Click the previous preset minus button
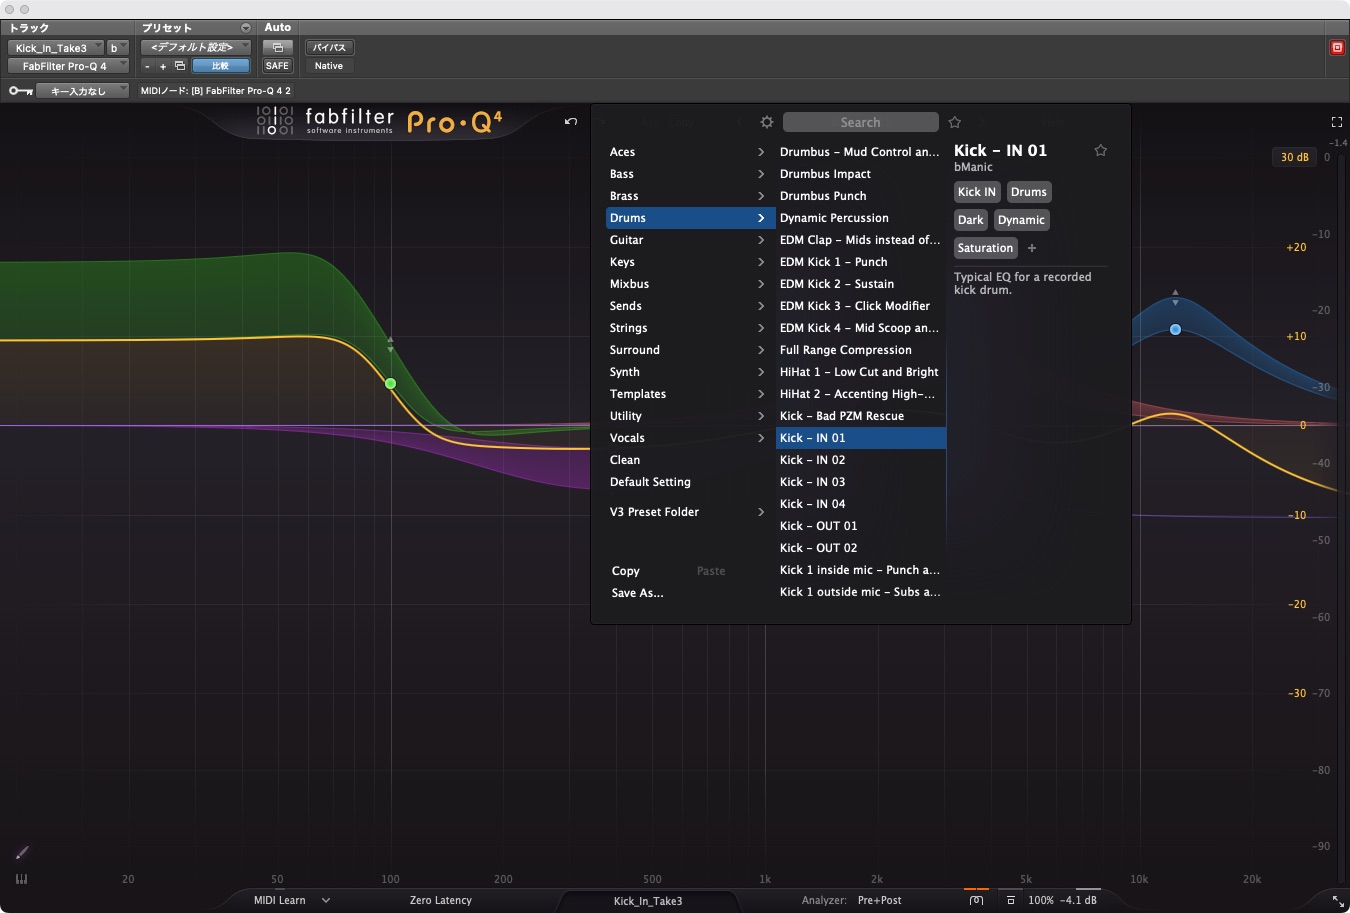 (147, 66)
